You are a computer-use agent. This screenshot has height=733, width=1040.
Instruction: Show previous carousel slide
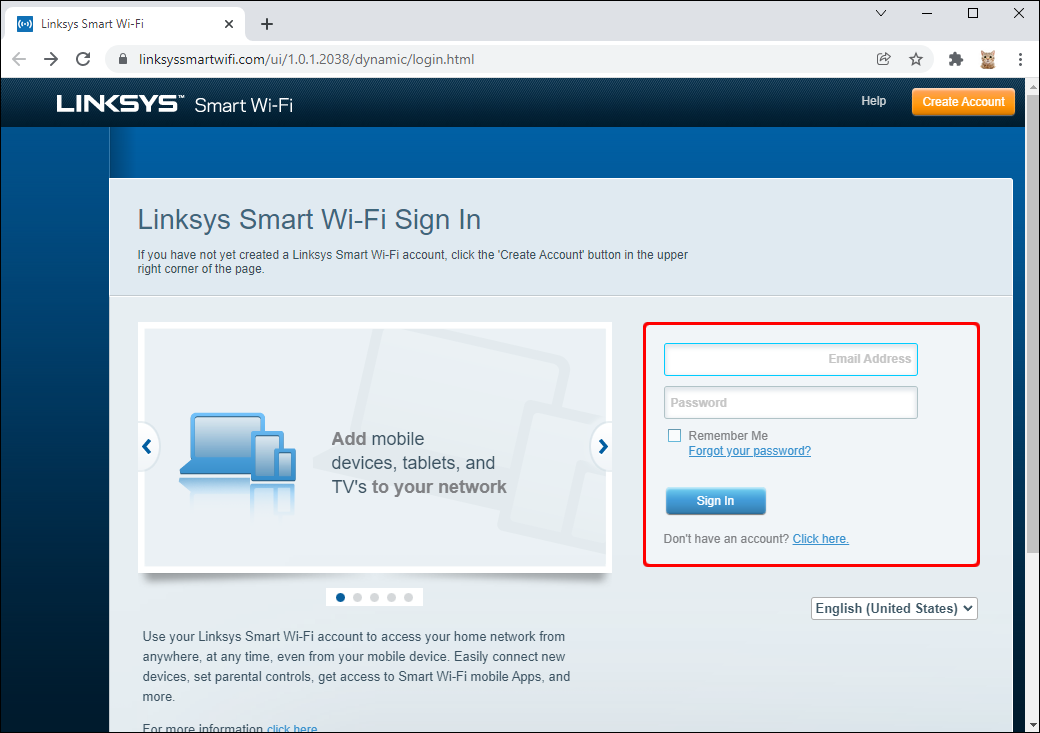[147, 446]
